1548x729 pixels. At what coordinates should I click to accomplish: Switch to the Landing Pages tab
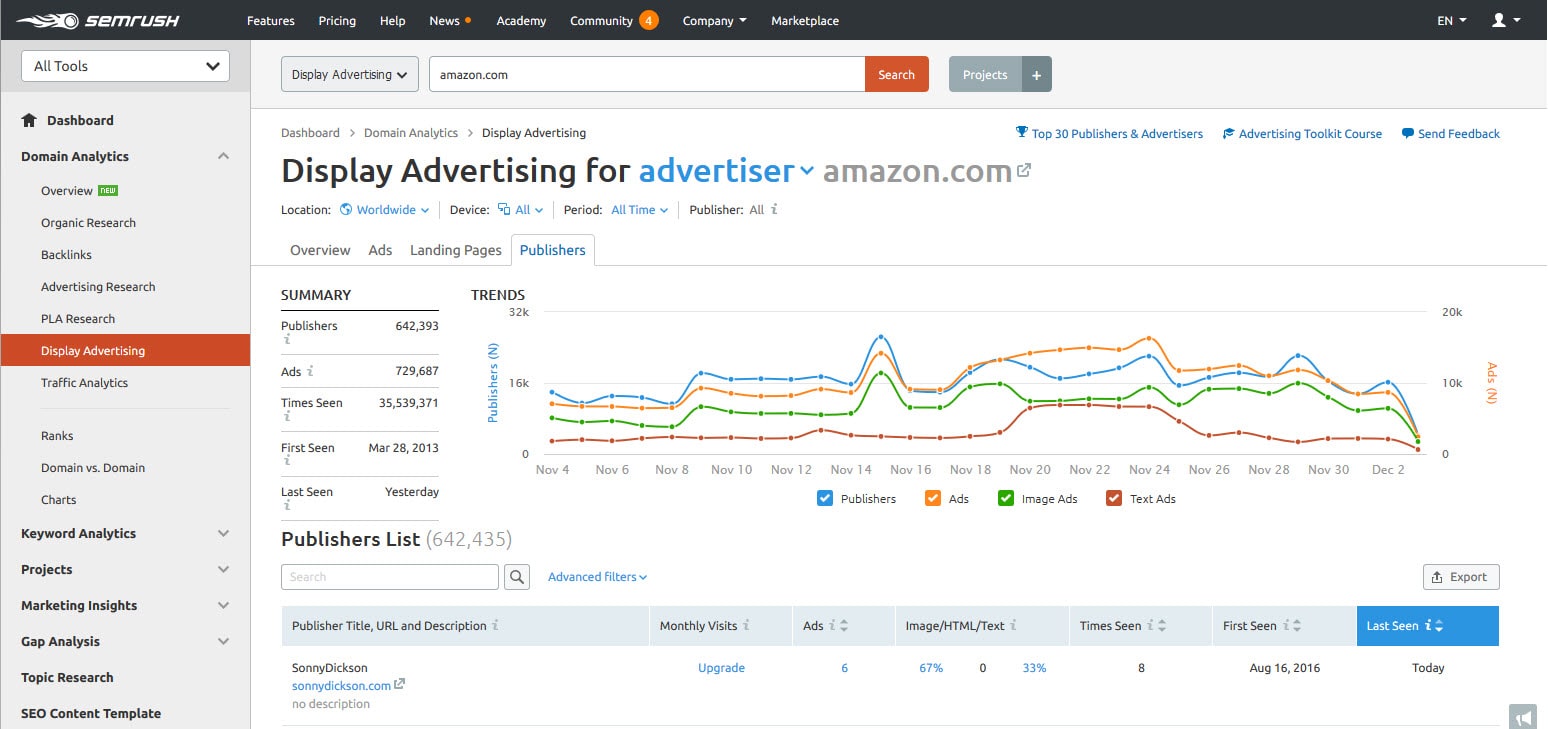[x=455, y=250]
